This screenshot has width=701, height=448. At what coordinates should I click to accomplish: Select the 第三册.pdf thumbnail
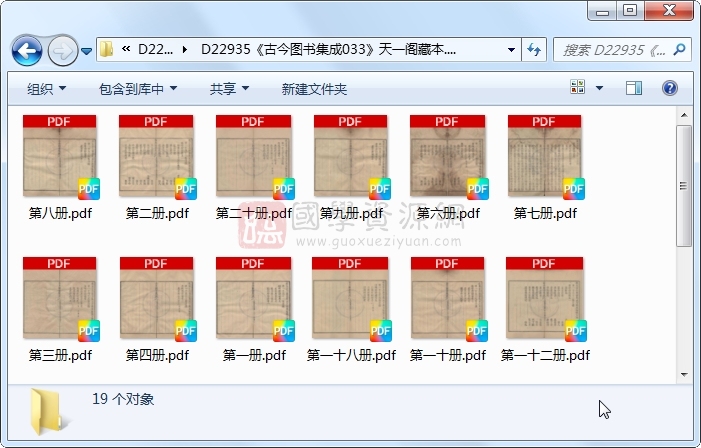[60, 299]
